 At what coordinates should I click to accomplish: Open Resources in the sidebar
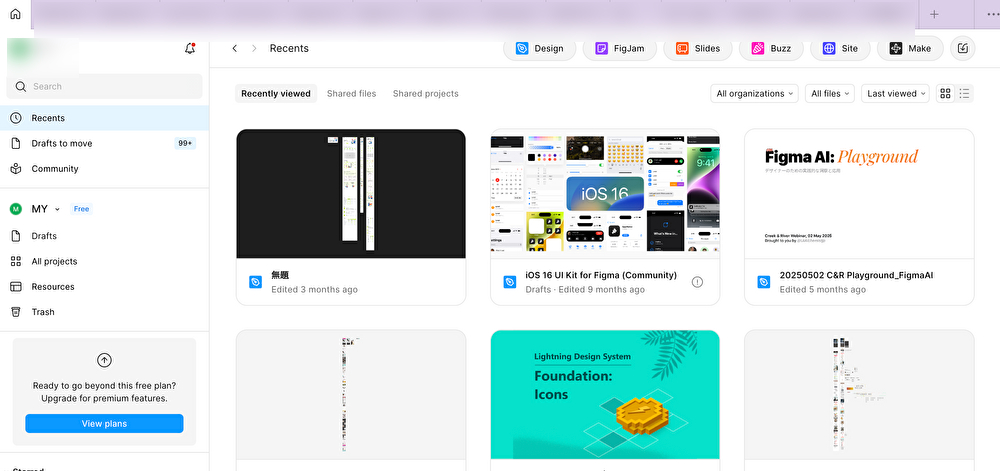coord(105,287)
